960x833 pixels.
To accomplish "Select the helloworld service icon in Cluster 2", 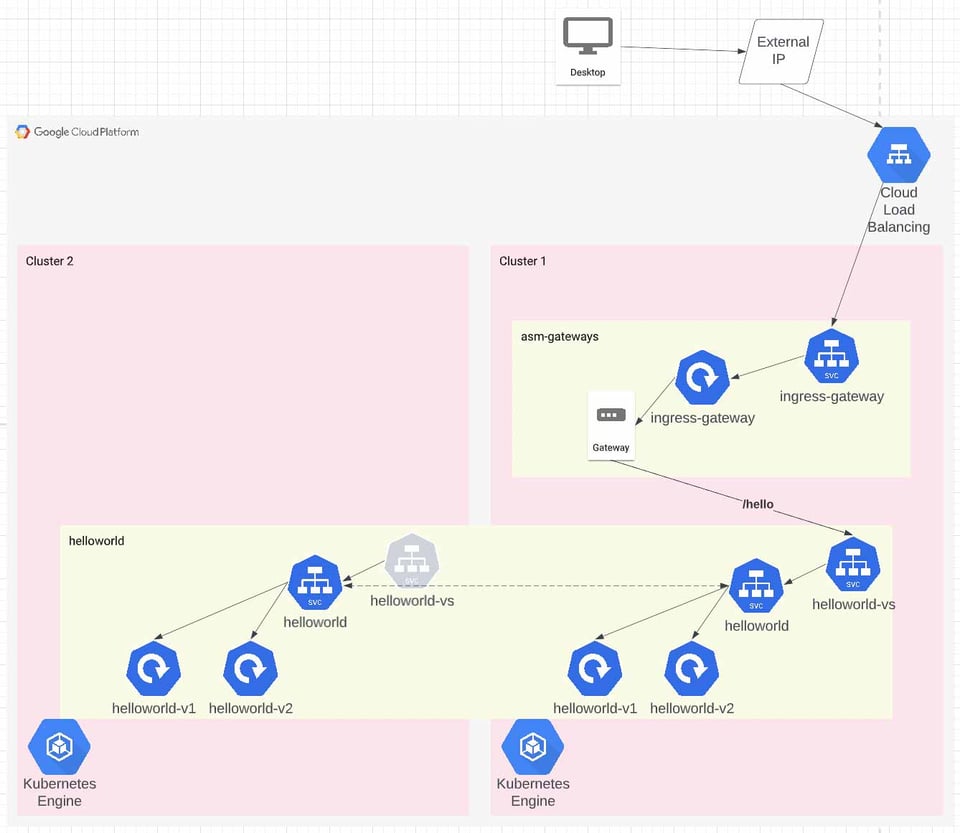I will pyautogui.click(x=315, y=582).
